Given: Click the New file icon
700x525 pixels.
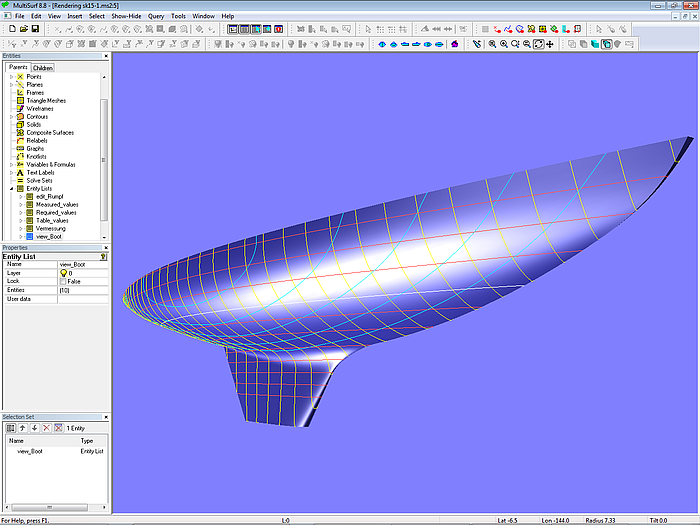Looking at the screenshot, I should (11, 29).
